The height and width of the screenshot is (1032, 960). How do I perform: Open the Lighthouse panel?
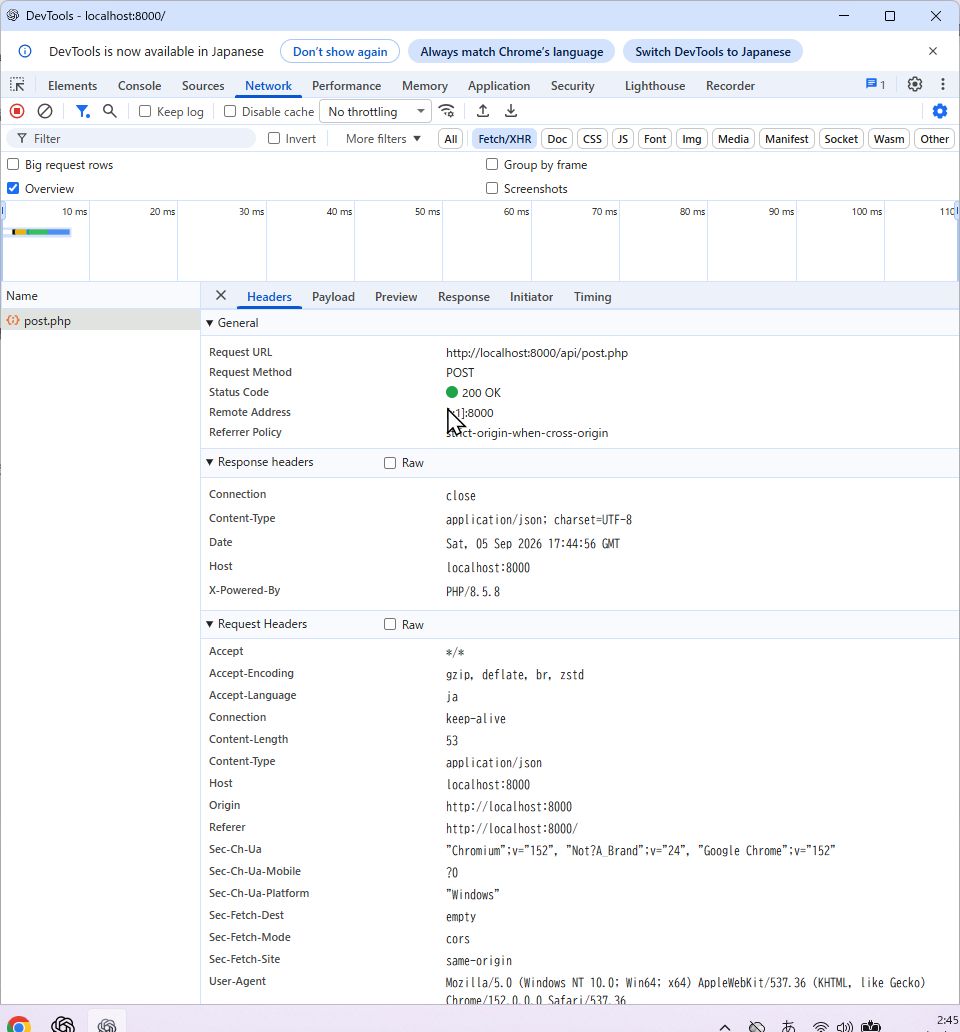655,86
